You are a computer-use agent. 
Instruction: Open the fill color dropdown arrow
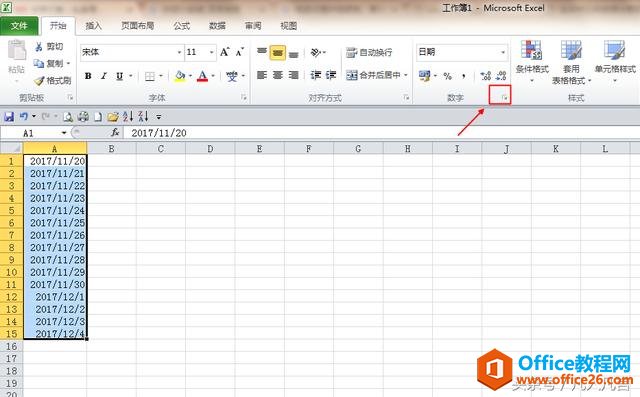(x=190, y=76)
